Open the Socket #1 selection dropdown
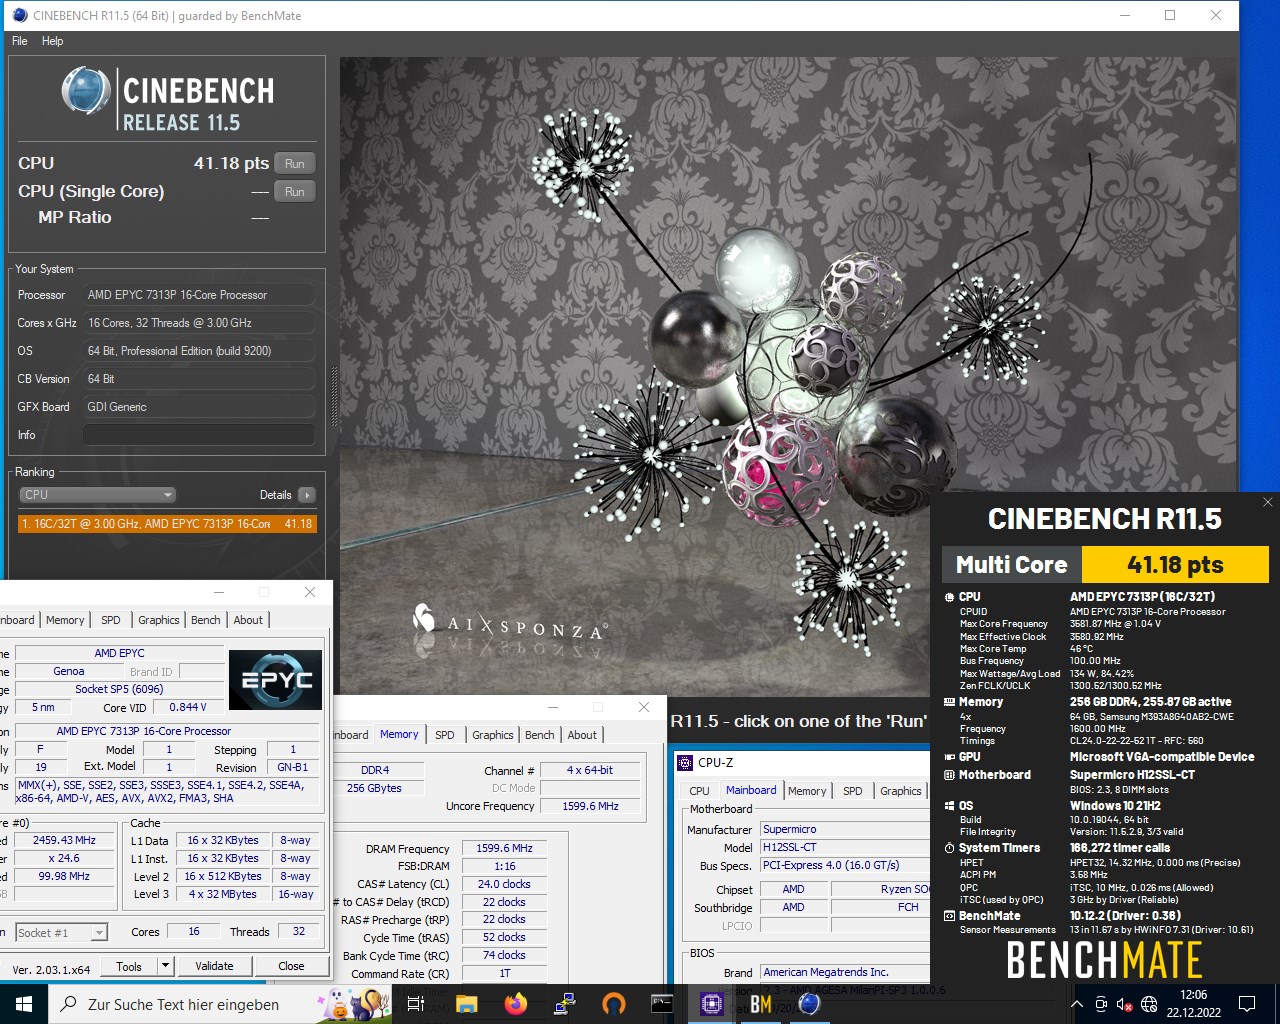The image size is (1280, 1024). tap(61, 932)
